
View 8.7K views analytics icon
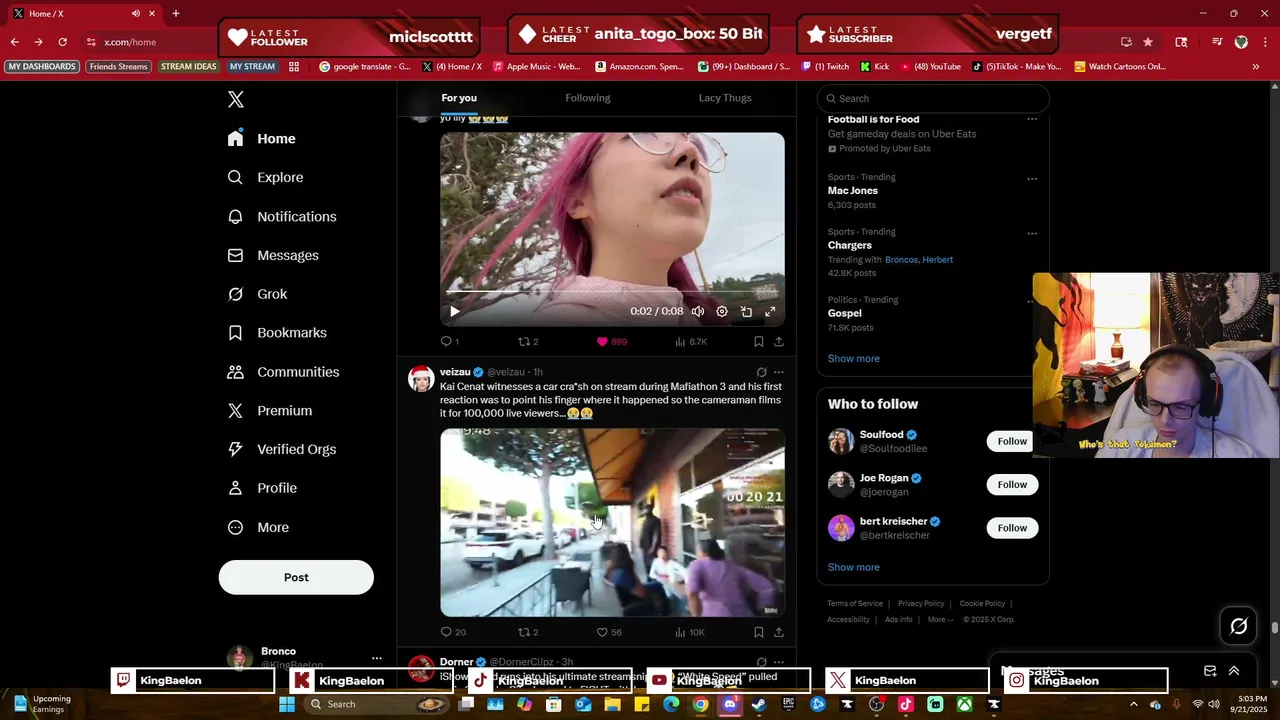click(680, 341)
